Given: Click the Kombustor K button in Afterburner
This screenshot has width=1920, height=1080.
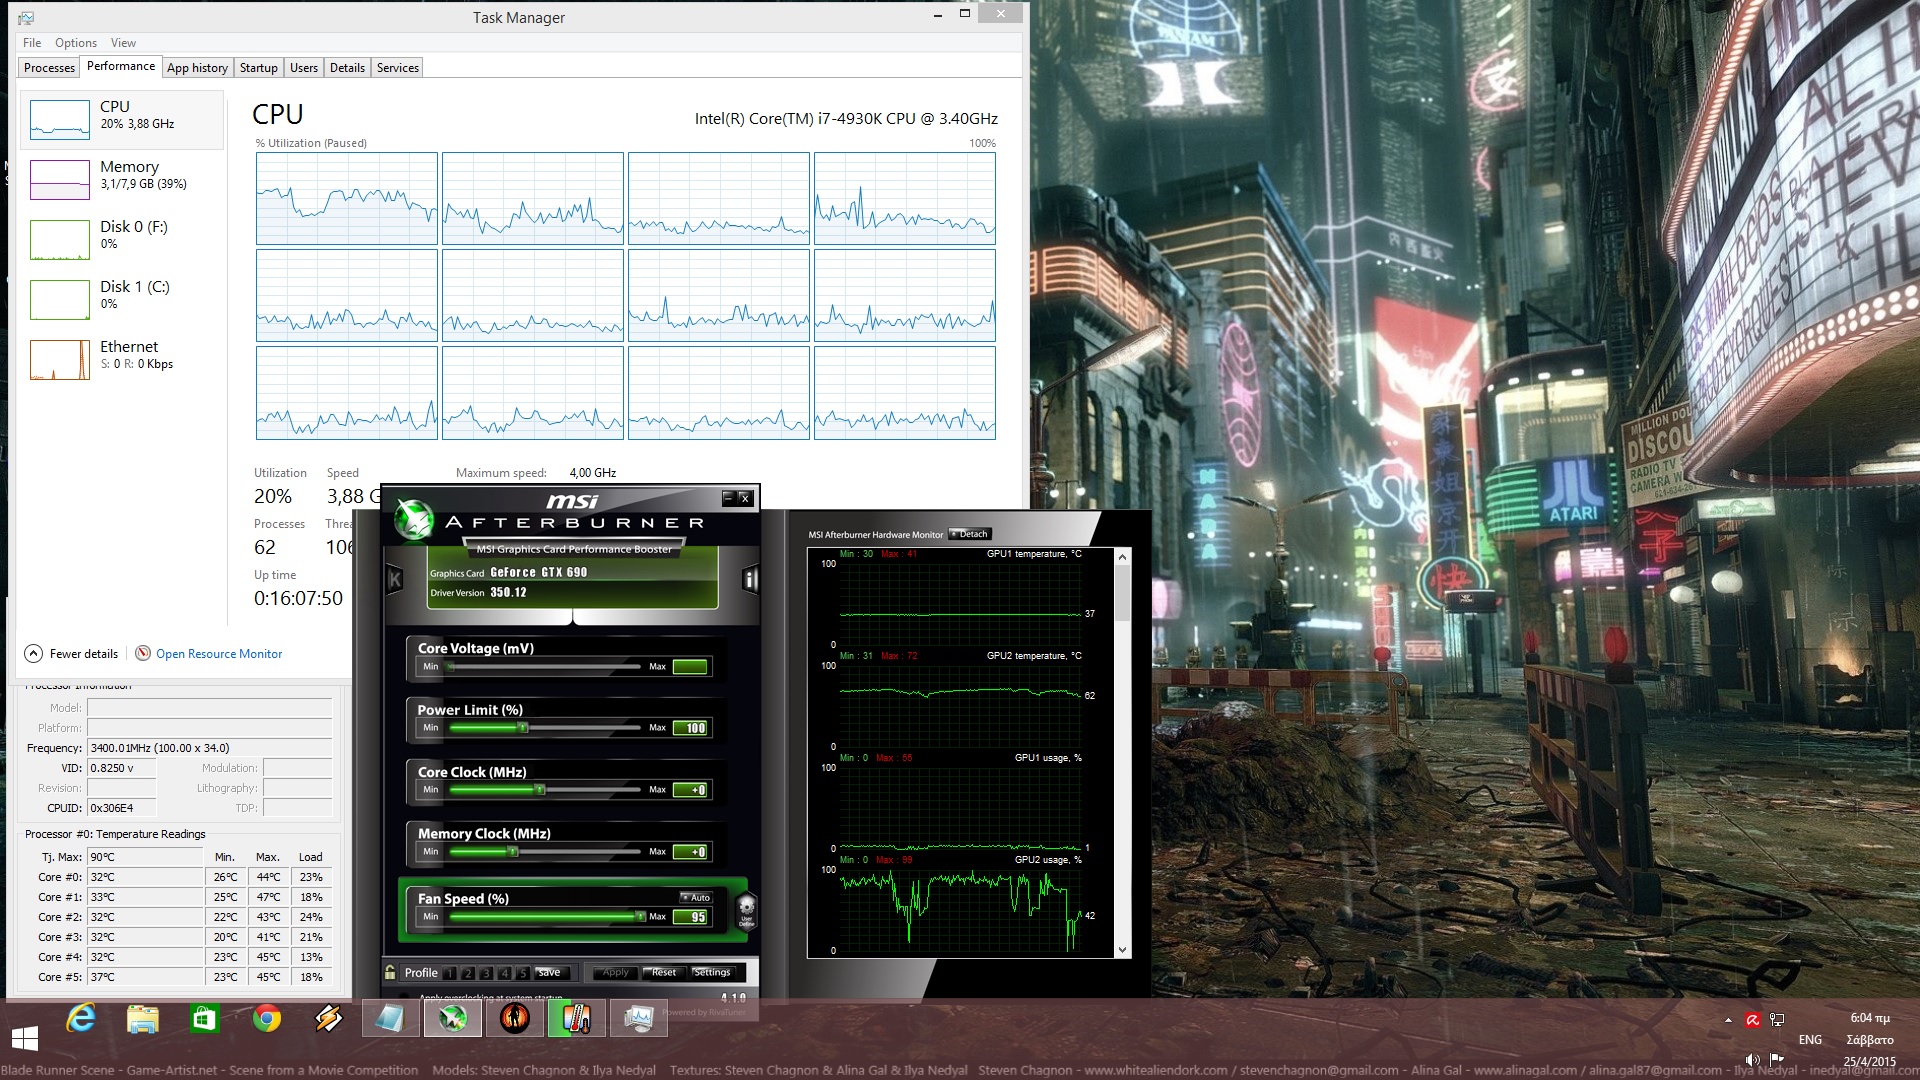Looking at the screenshot, I should pos(394,579).
